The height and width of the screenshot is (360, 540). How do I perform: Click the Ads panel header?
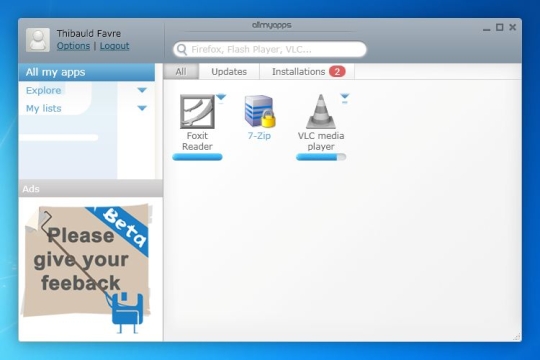[x=91, y=188]
